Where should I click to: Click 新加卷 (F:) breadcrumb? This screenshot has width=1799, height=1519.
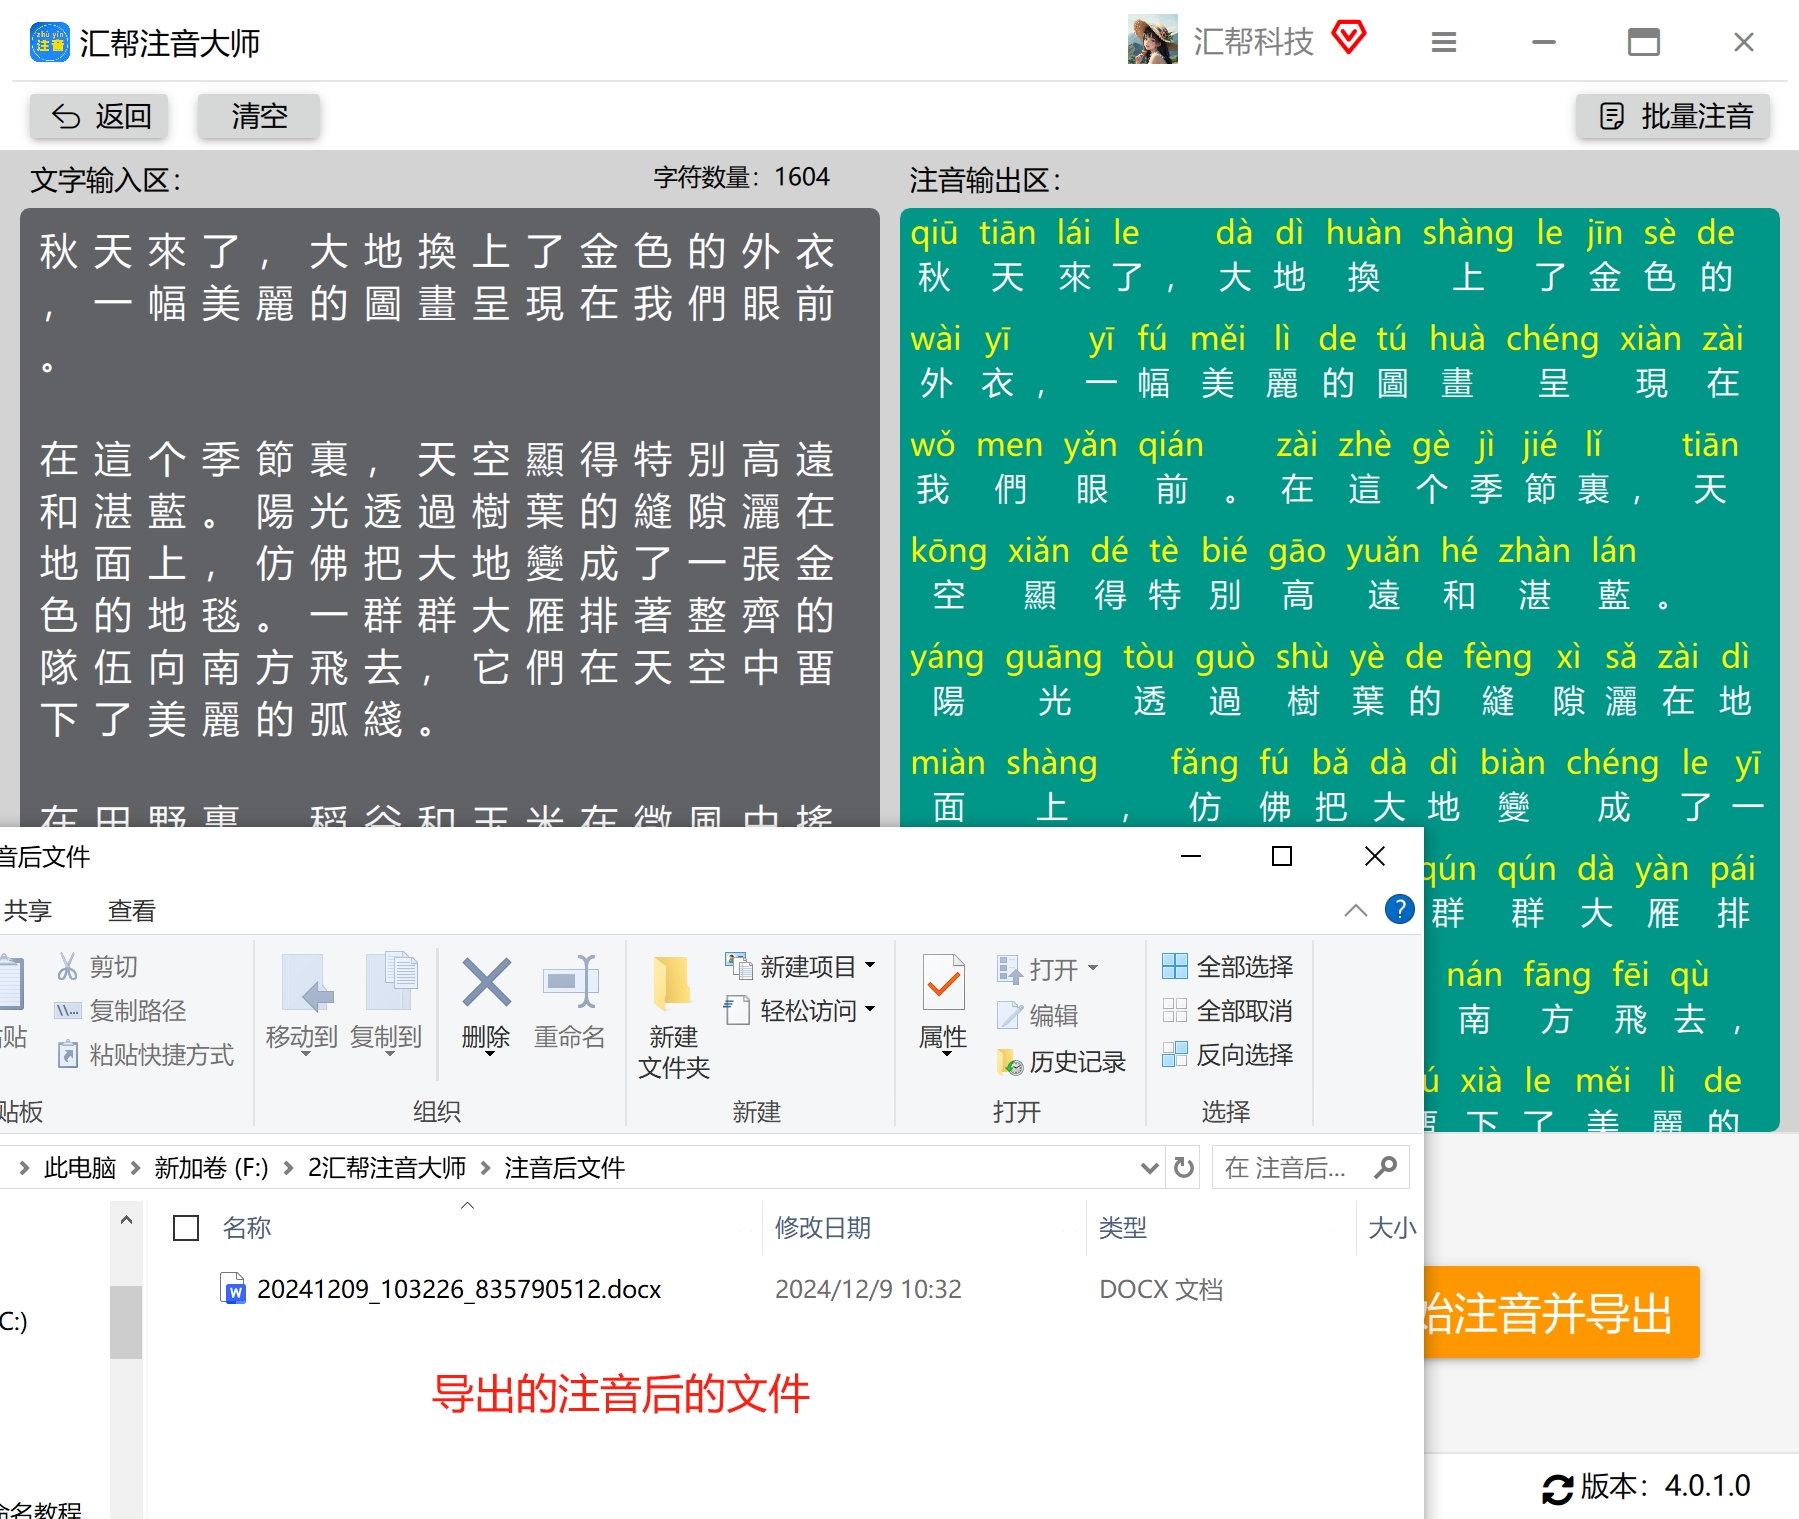[x=211, y=1167]
